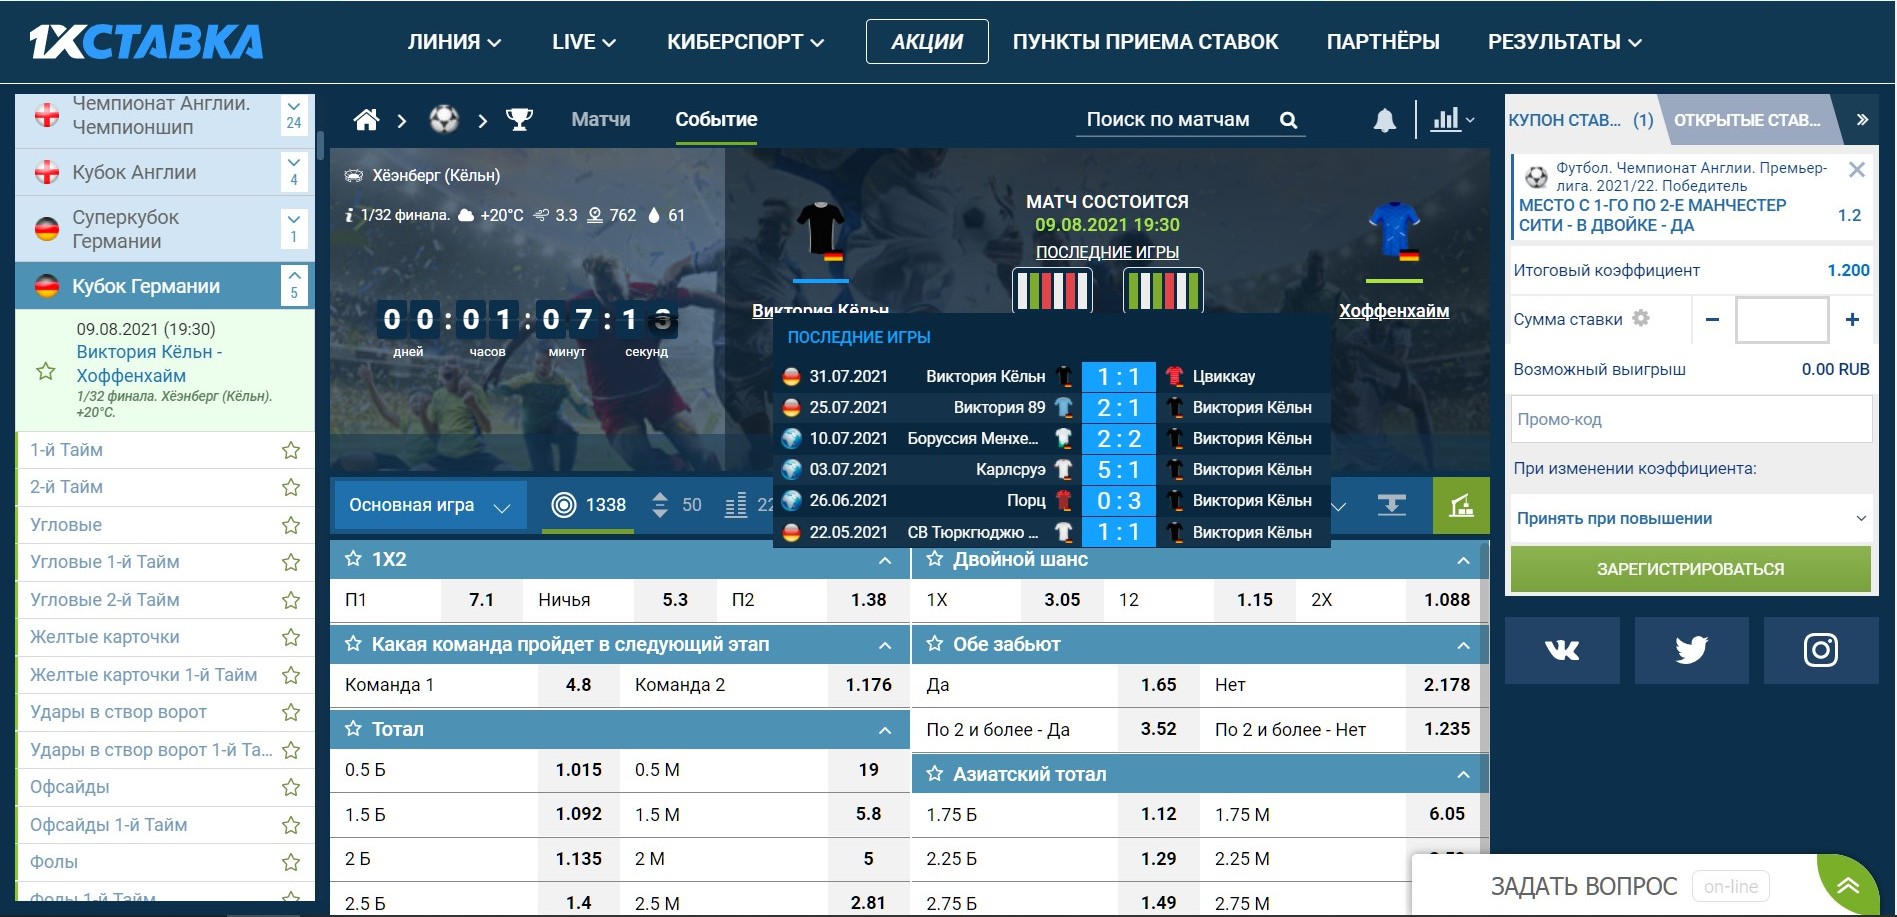Open the РЕЗУЛЬТАТЫ menu
The image size is (1897, 917).
[x=1565, y=42]
